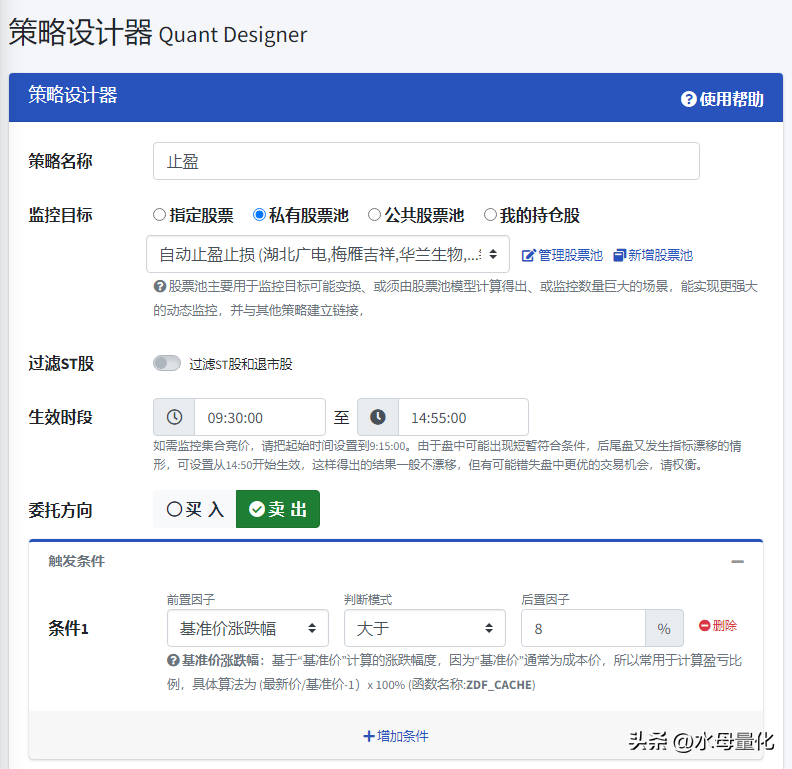Click the 管理股票池 link
The image size is (792, 769).
(x=562, y=255)
